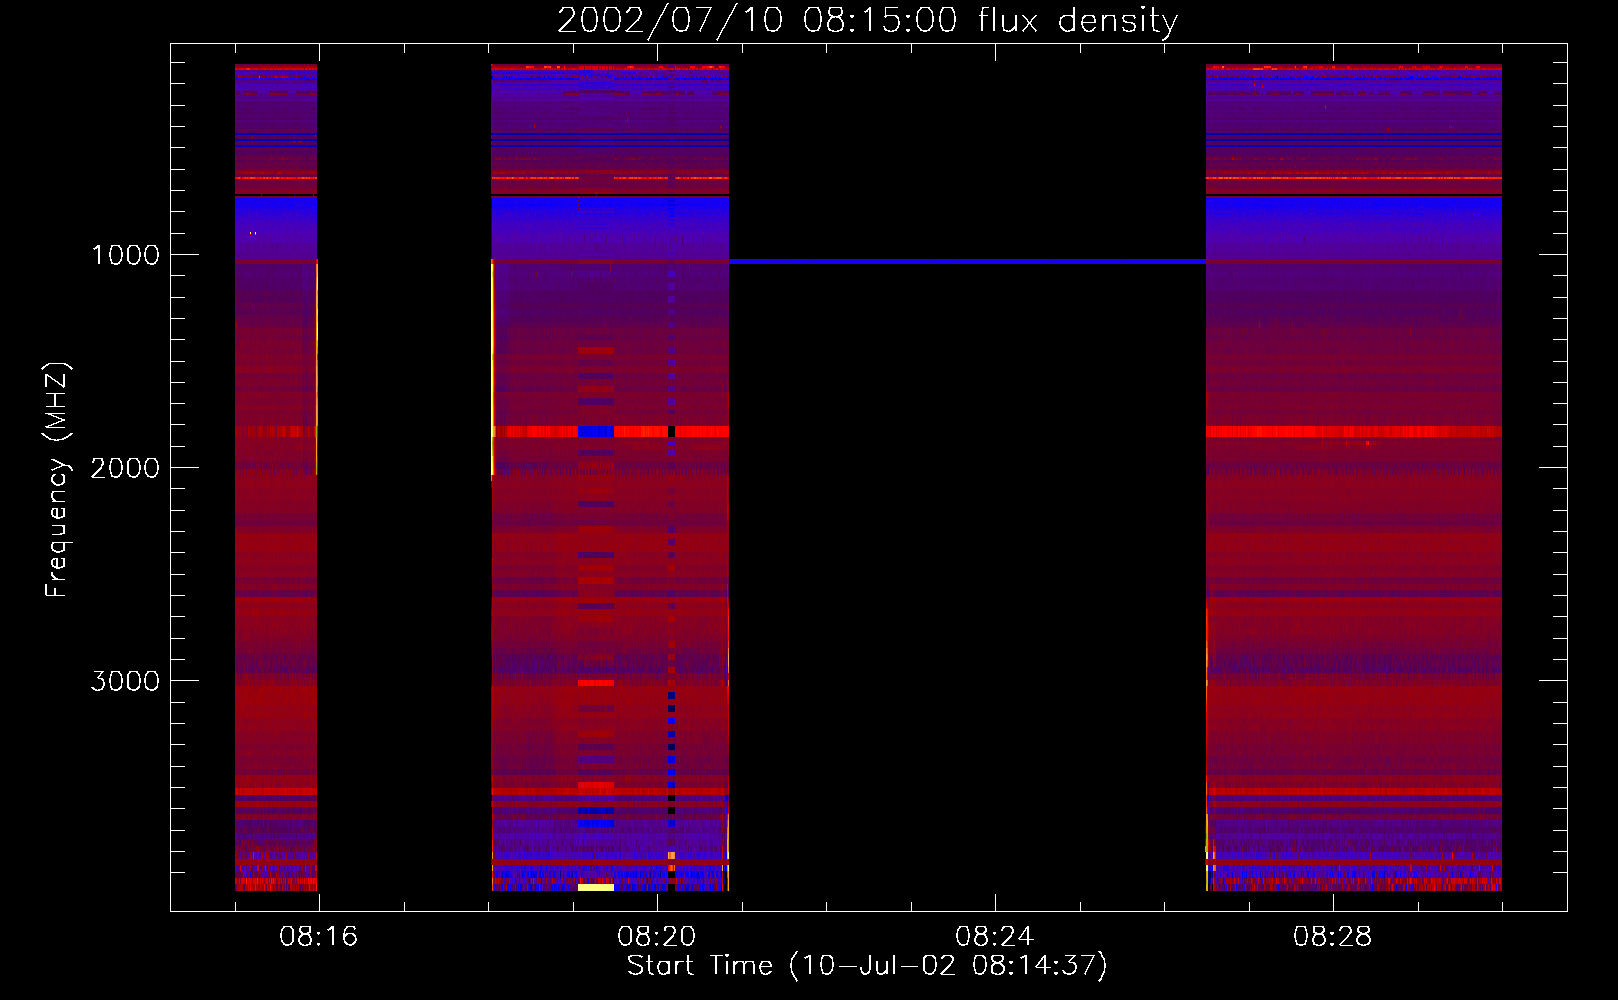Click the "Start Time (10-Jul-02 08:14:37)" label
Viewport: 1618px width, 1000px height.
coord(867,966)
